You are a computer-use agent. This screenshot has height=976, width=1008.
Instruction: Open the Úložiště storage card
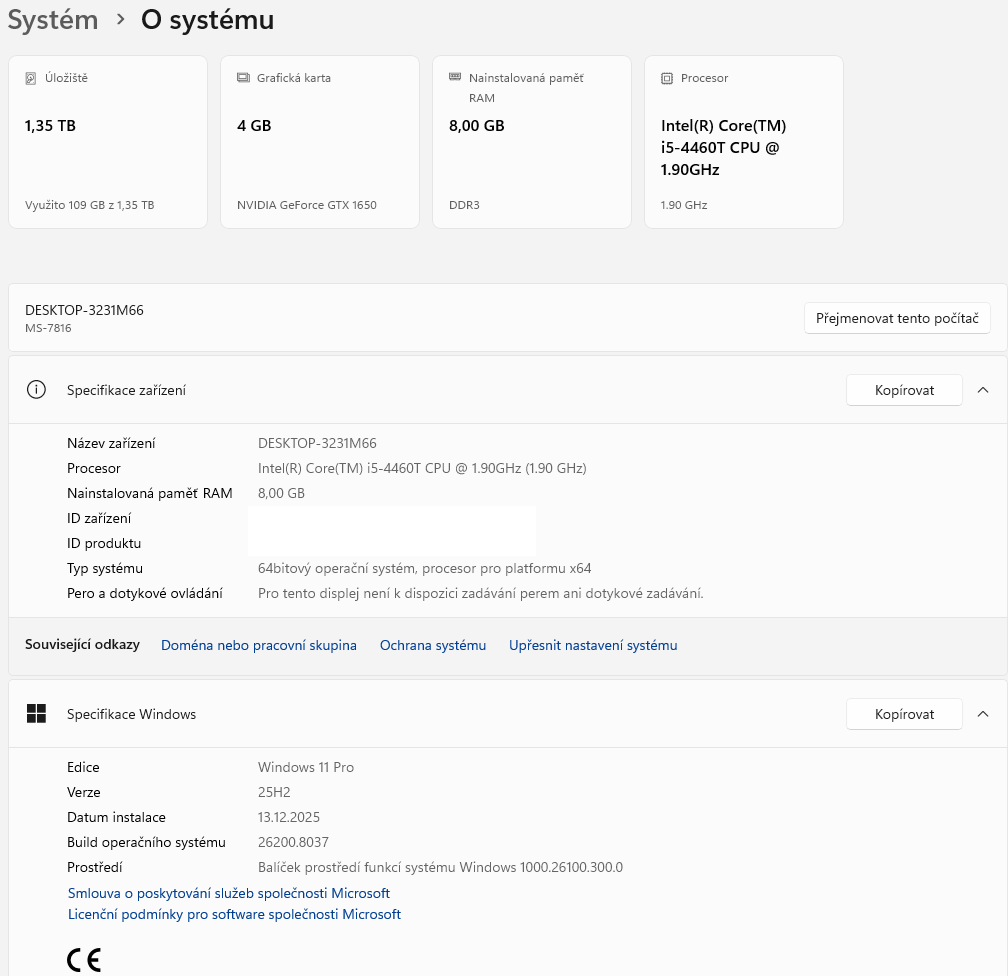(x=108, y=142)
